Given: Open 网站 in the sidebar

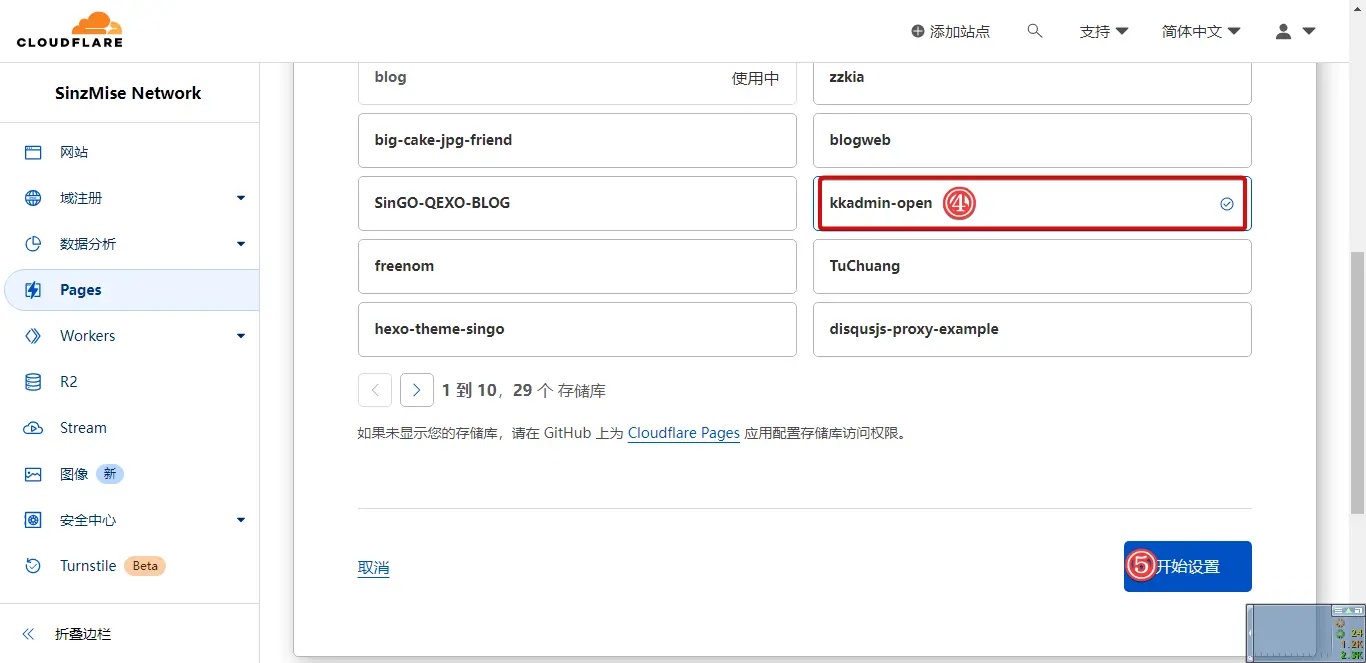Looking at the screenshot, I should click(x=130, y=152).
